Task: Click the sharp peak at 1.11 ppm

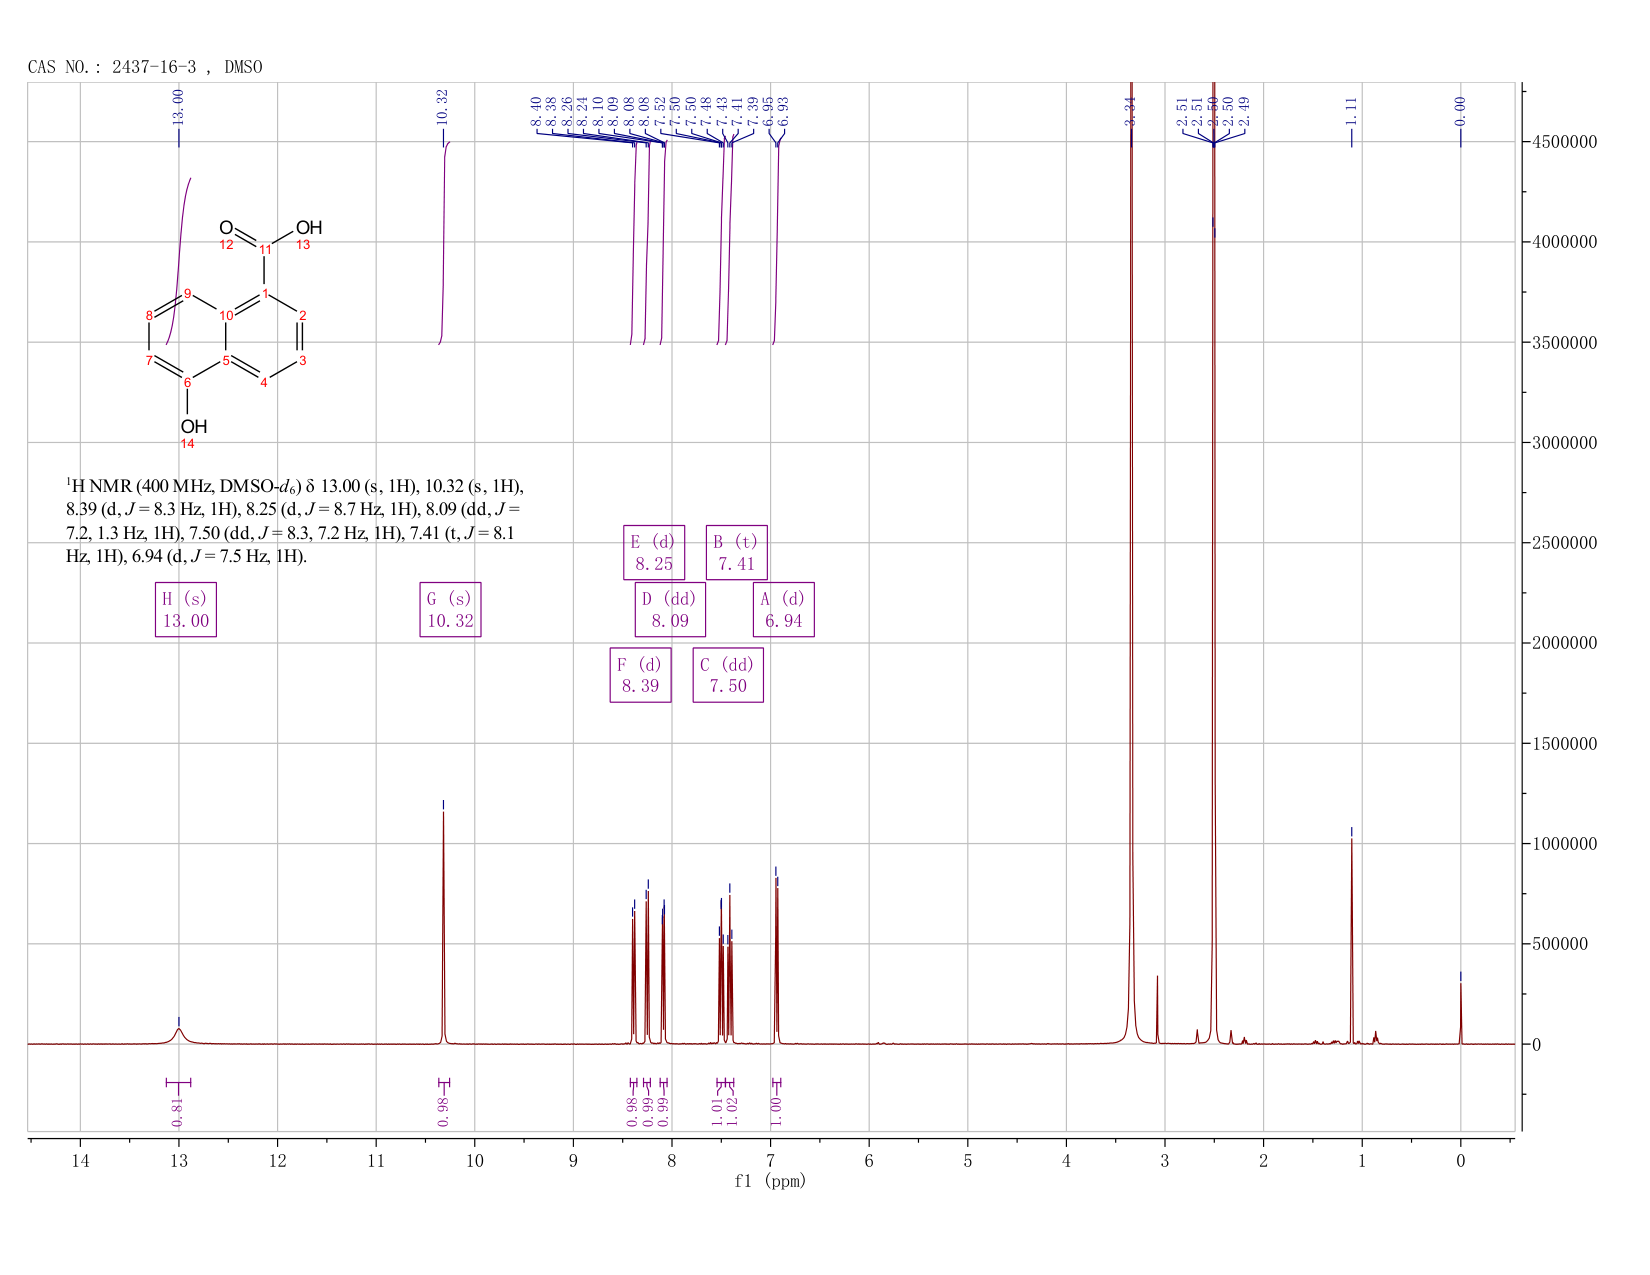Action: (1351, 940)
